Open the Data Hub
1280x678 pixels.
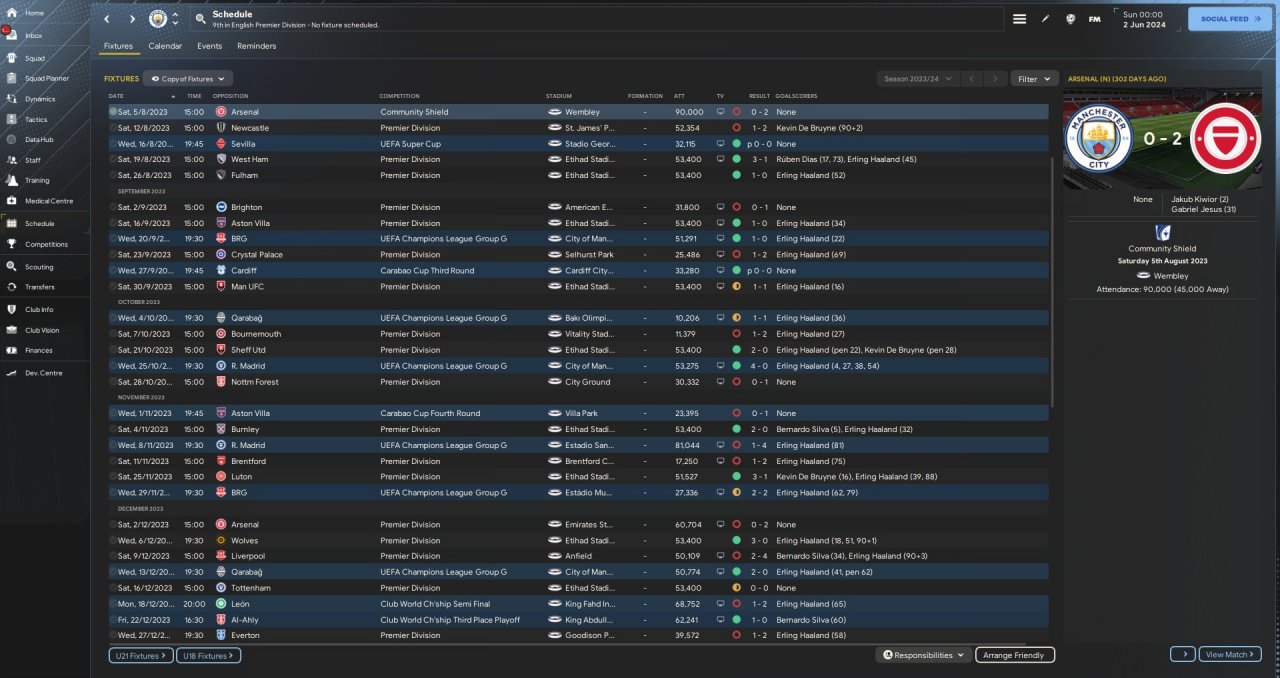(x=39, y=139)
